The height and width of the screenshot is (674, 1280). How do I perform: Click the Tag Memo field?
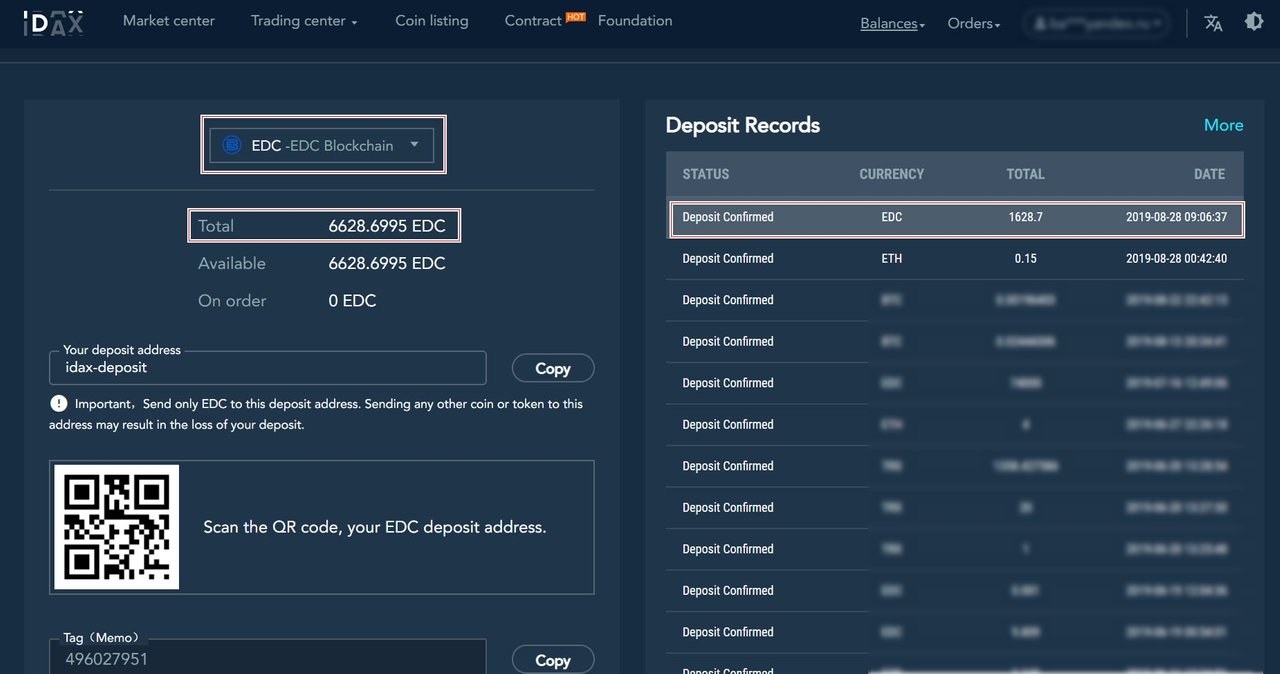(x=268, y=657)
